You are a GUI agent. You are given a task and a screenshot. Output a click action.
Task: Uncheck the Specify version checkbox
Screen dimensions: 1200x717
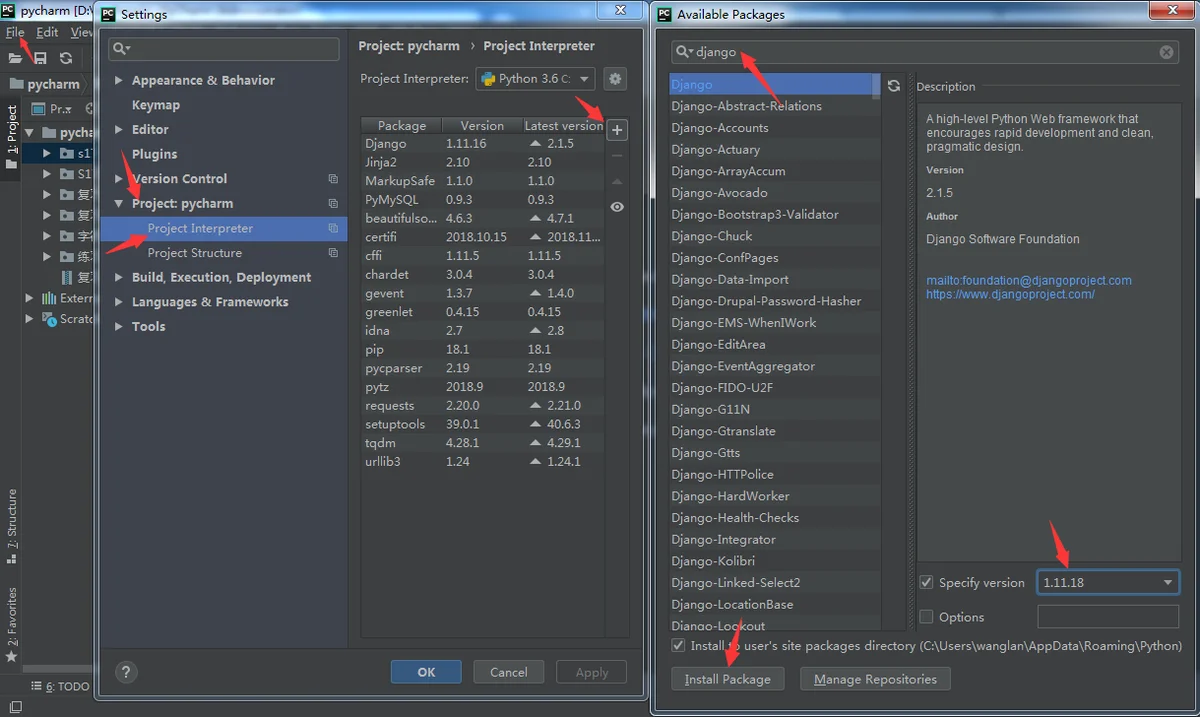click(x=926, y=583)
